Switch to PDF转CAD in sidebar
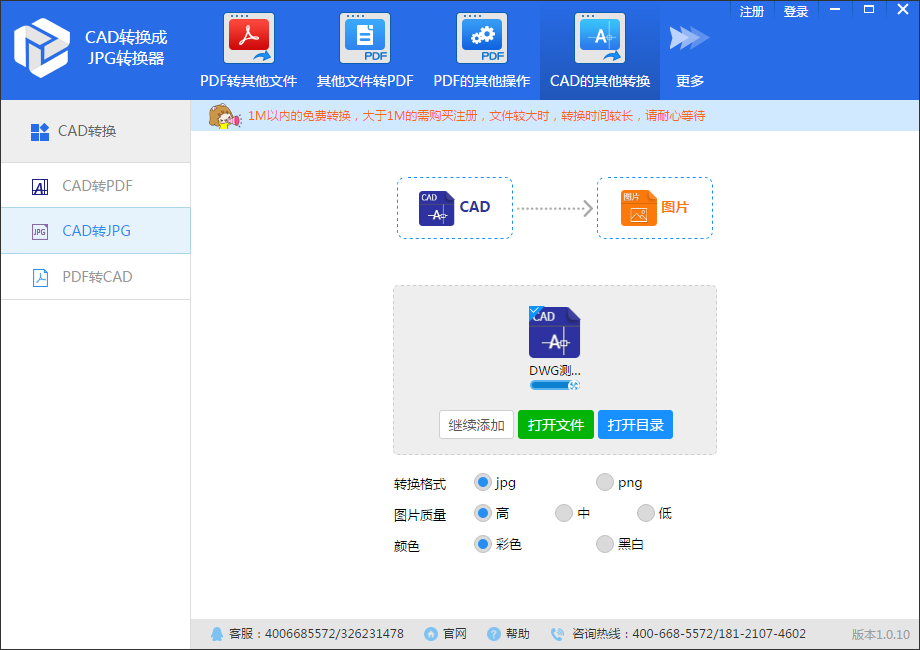This screenshot has height=650, width=920. [x=96, y=277]
